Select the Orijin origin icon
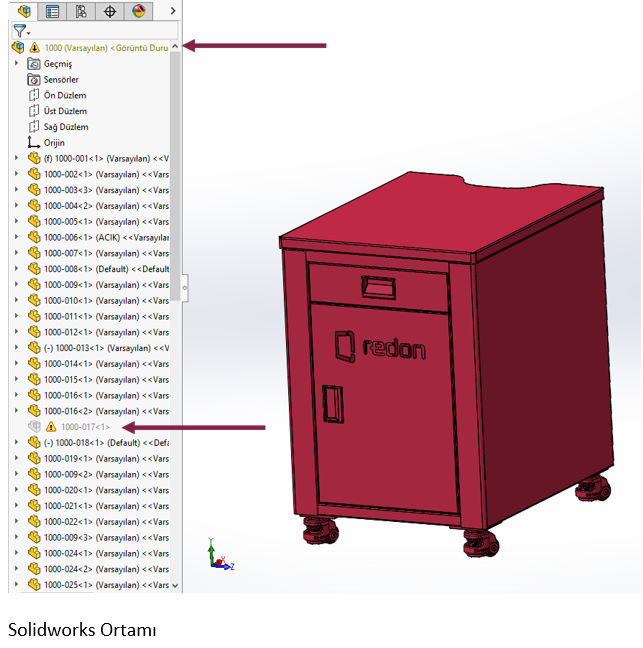 [34, 143]
